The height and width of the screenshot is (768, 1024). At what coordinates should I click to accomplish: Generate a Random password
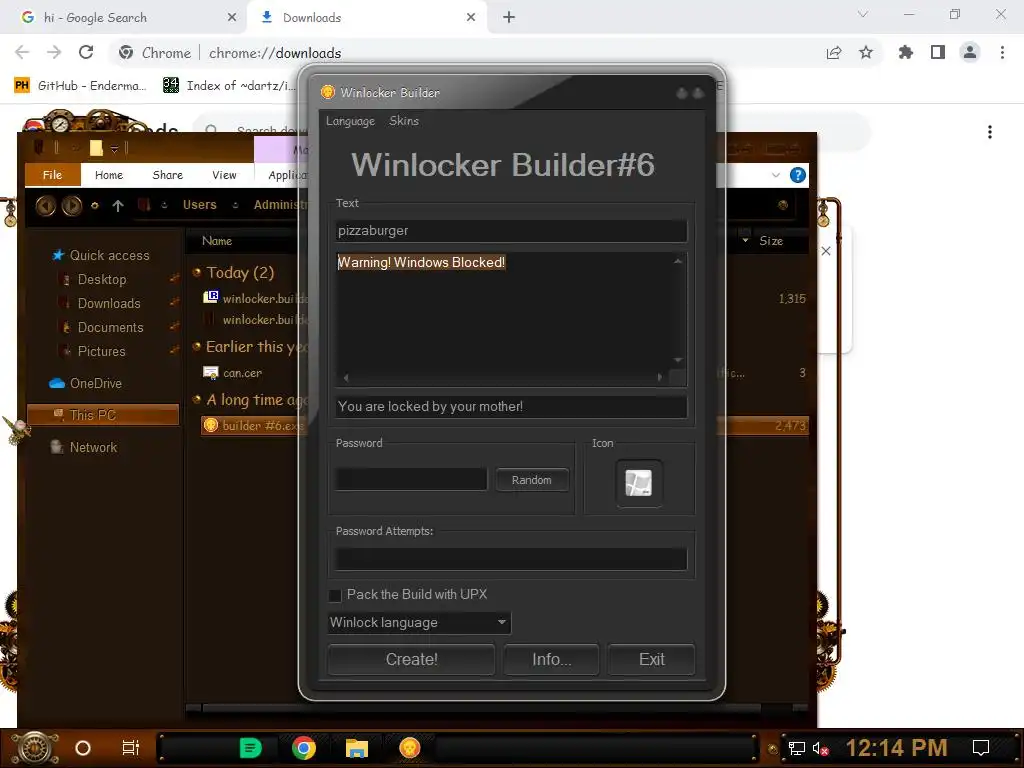click(532, 480)
